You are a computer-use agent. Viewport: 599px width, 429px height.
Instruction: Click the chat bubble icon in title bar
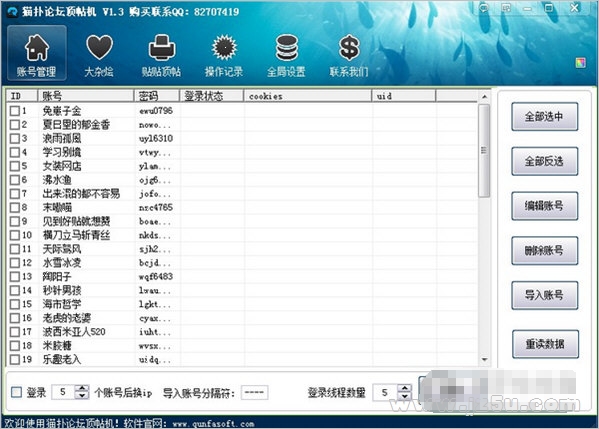click(x=484, y=8)
